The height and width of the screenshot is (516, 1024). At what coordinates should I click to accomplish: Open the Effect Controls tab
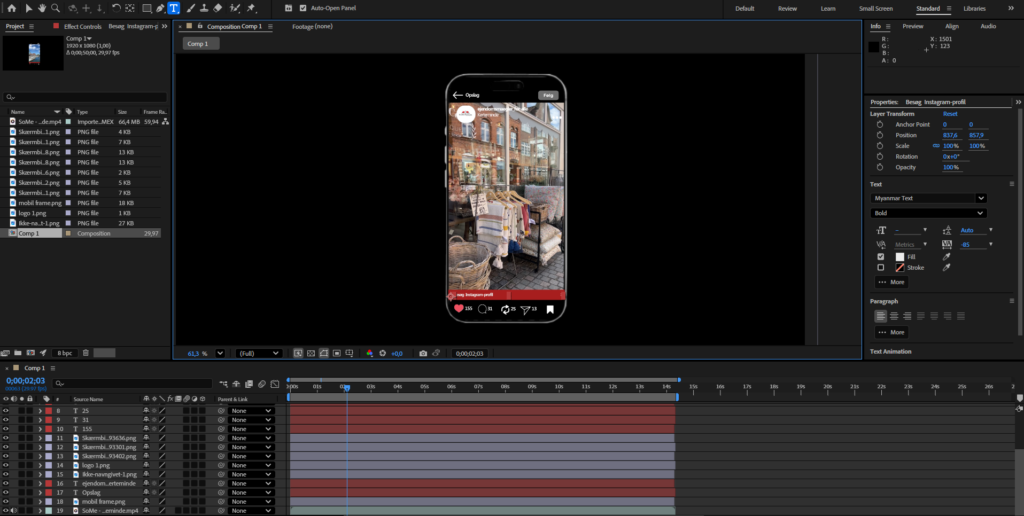coord(83,26)
